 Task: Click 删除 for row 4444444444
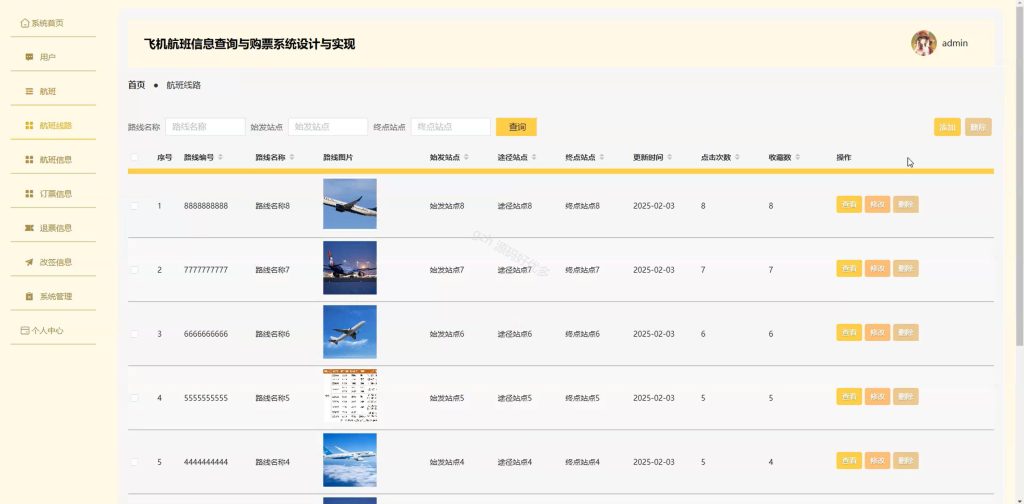tap(906, 460)
